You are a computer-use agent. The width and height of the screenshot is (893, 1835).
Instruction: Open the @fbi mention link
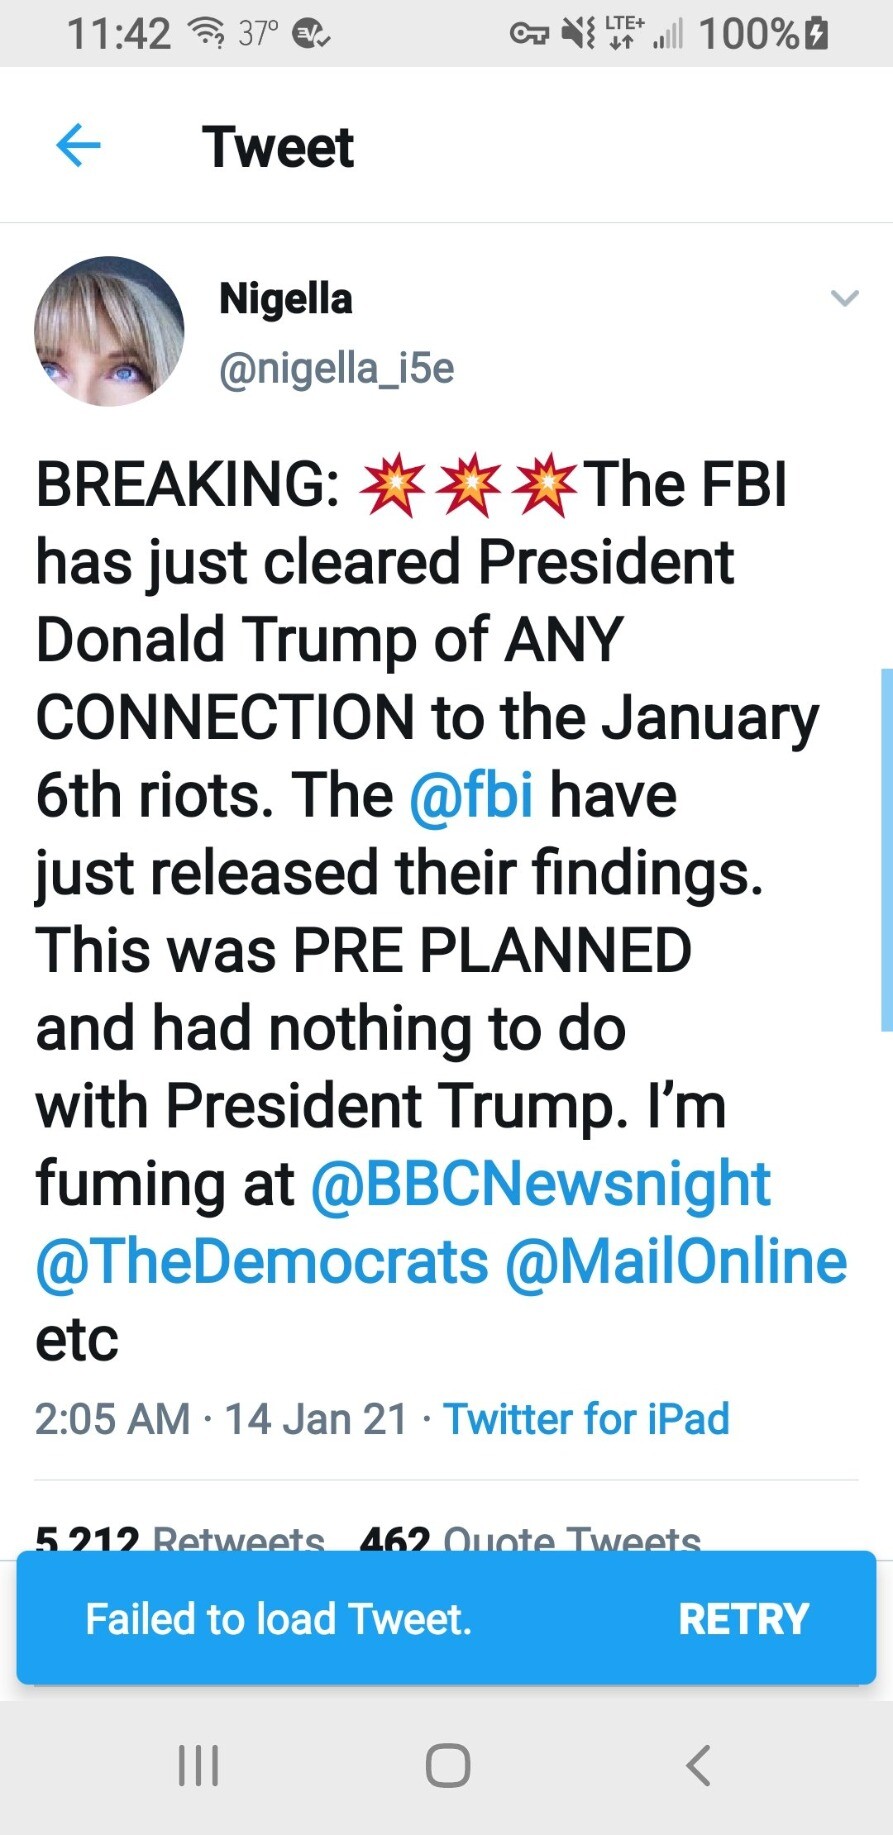click(x=471, y=795)
